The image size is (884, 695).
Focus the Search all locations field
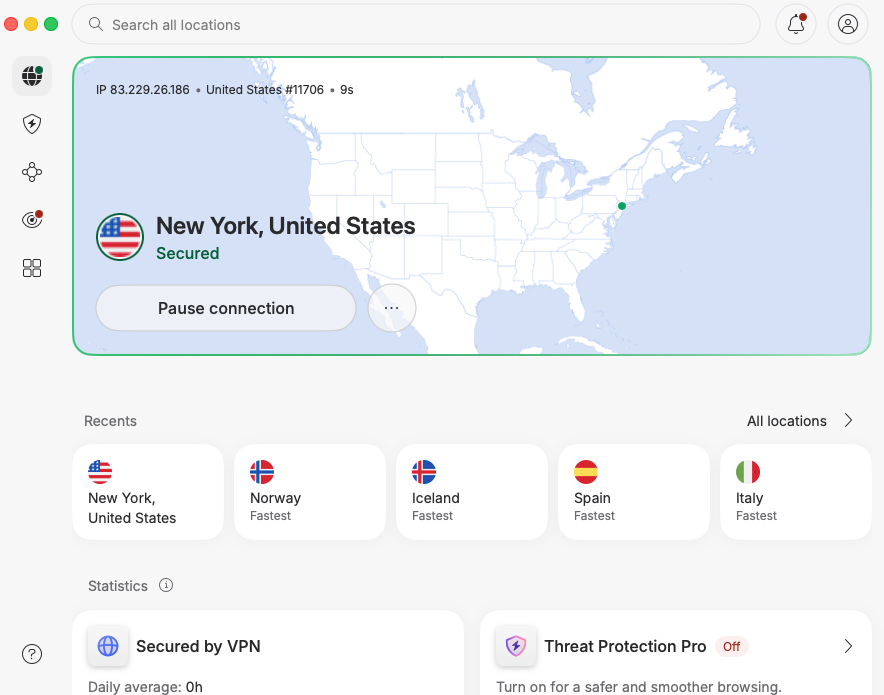pyautogui.click(x=416, y=24)
